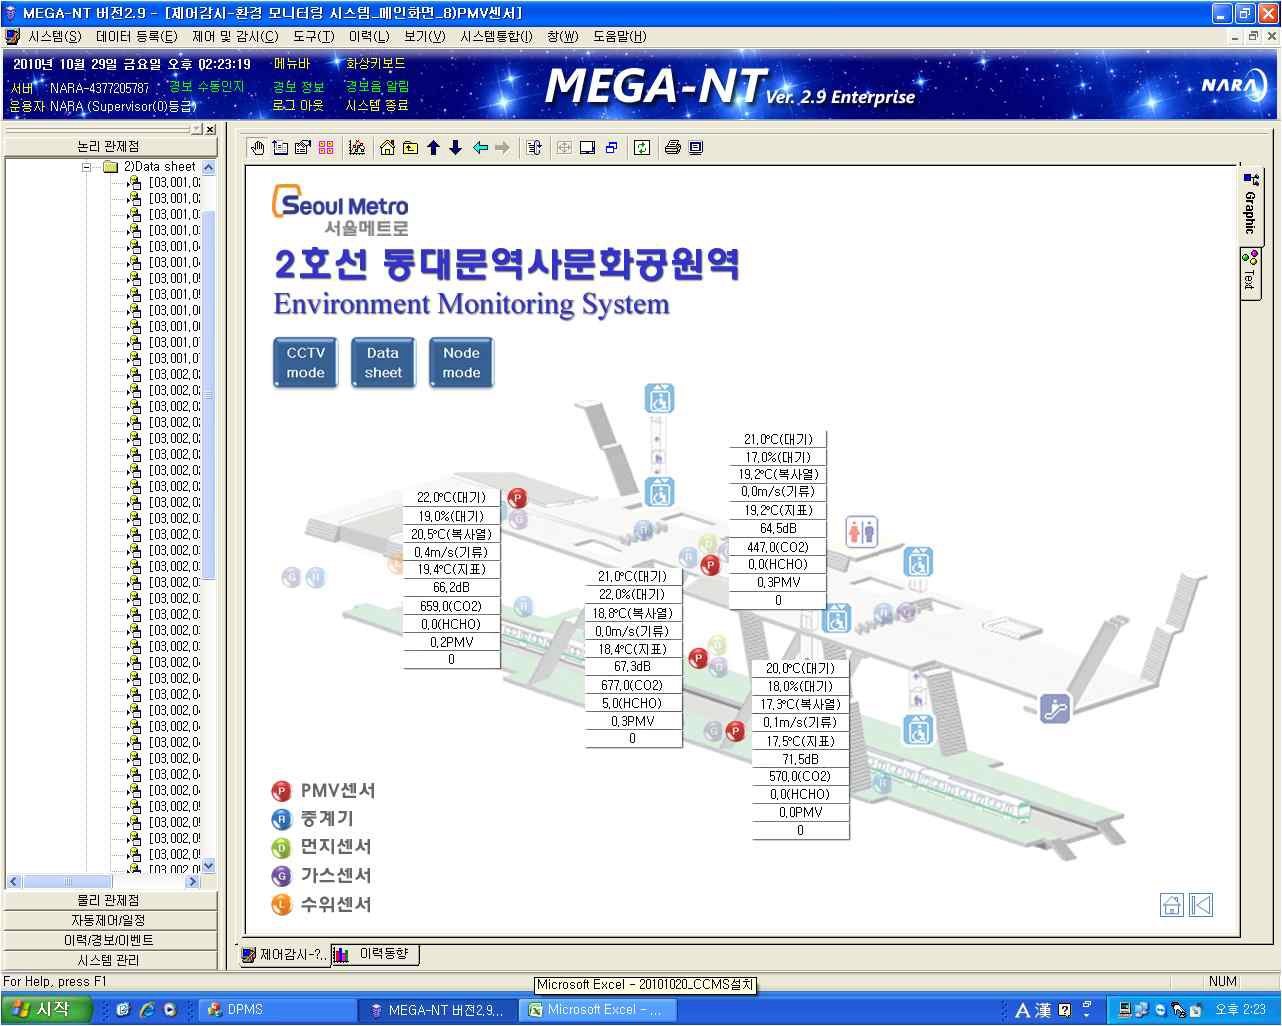
Task: Click the 5,0(HCHO) value cell
Action: (x=633, y=703)
